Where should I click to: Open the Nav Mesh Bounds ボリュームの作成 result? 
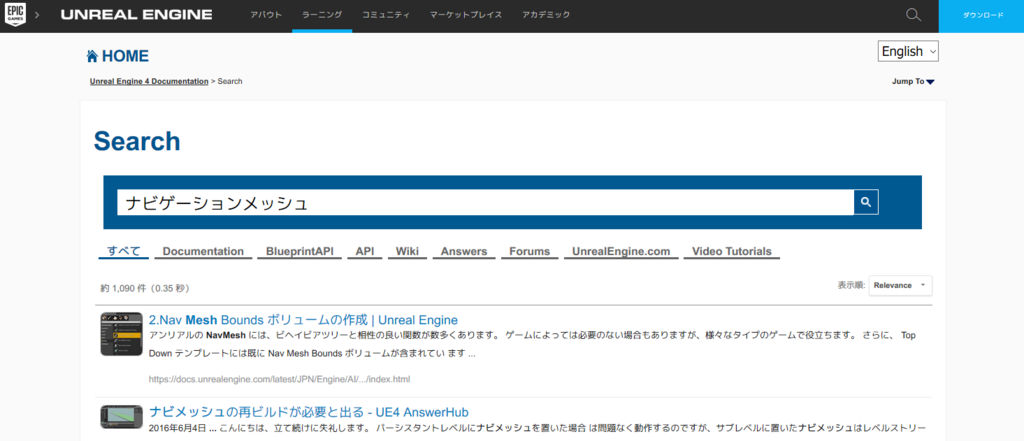304,320
